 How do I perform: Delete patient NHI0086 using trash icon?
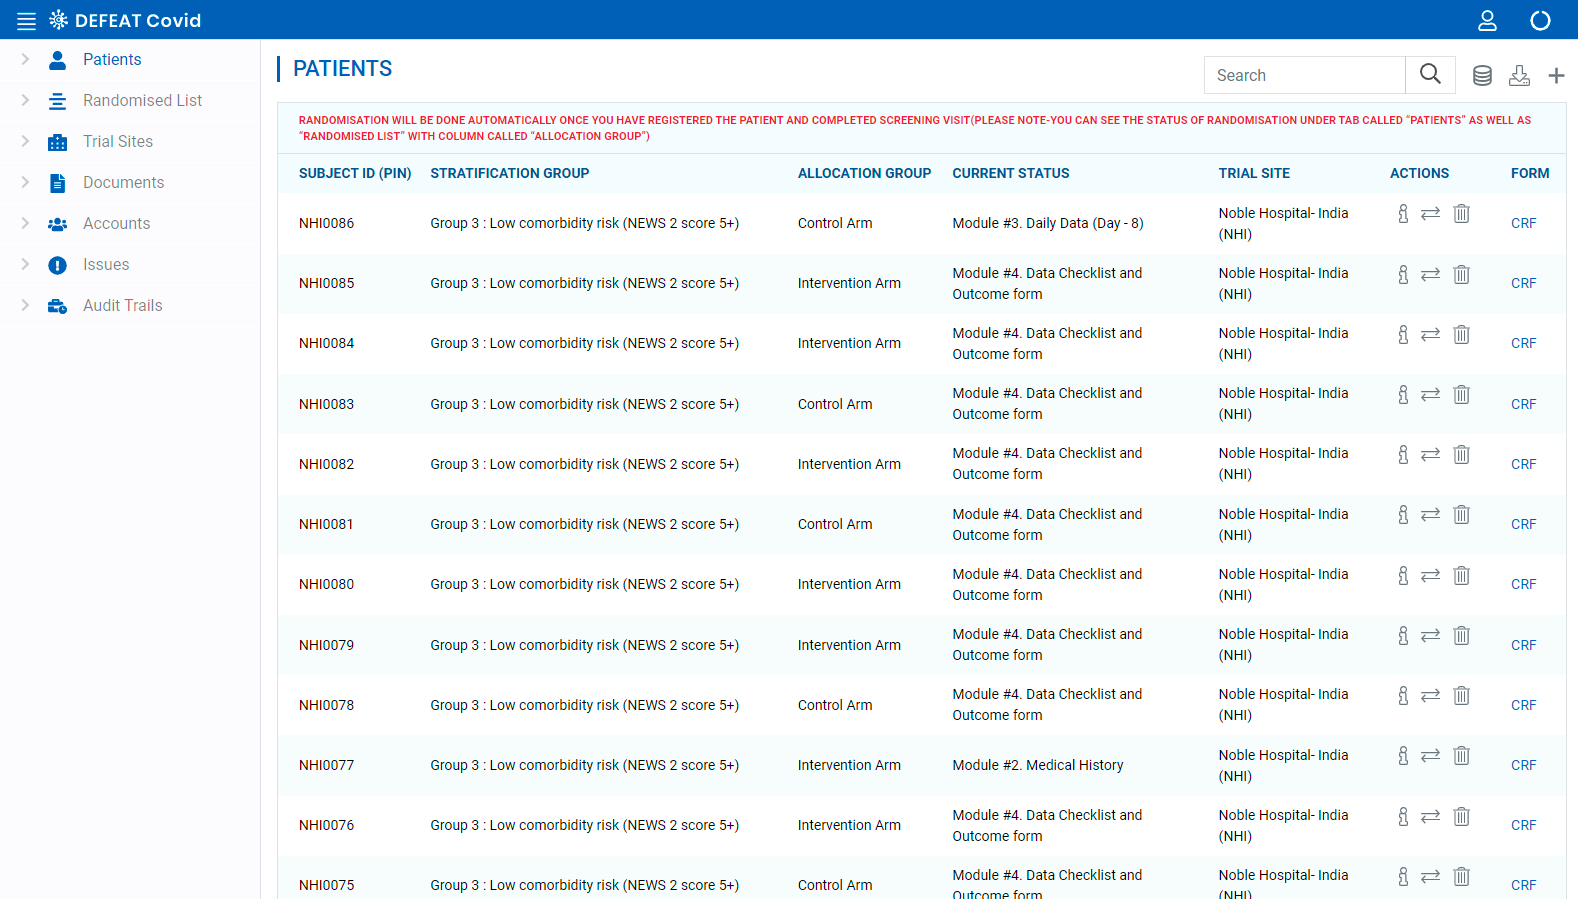click(x=1461, y=214)
